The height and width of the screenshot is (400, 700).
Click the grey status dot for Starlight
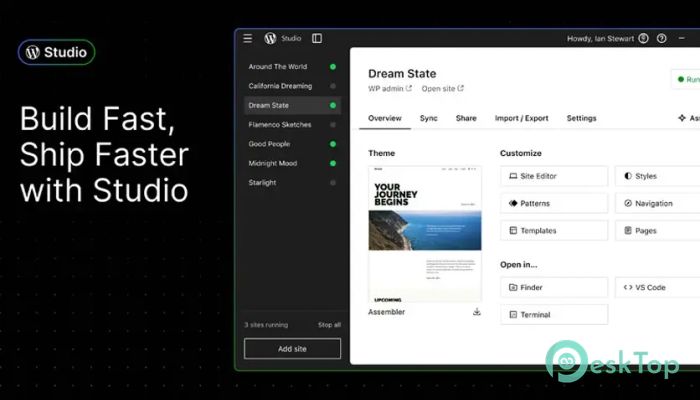(x=333, y=183)
